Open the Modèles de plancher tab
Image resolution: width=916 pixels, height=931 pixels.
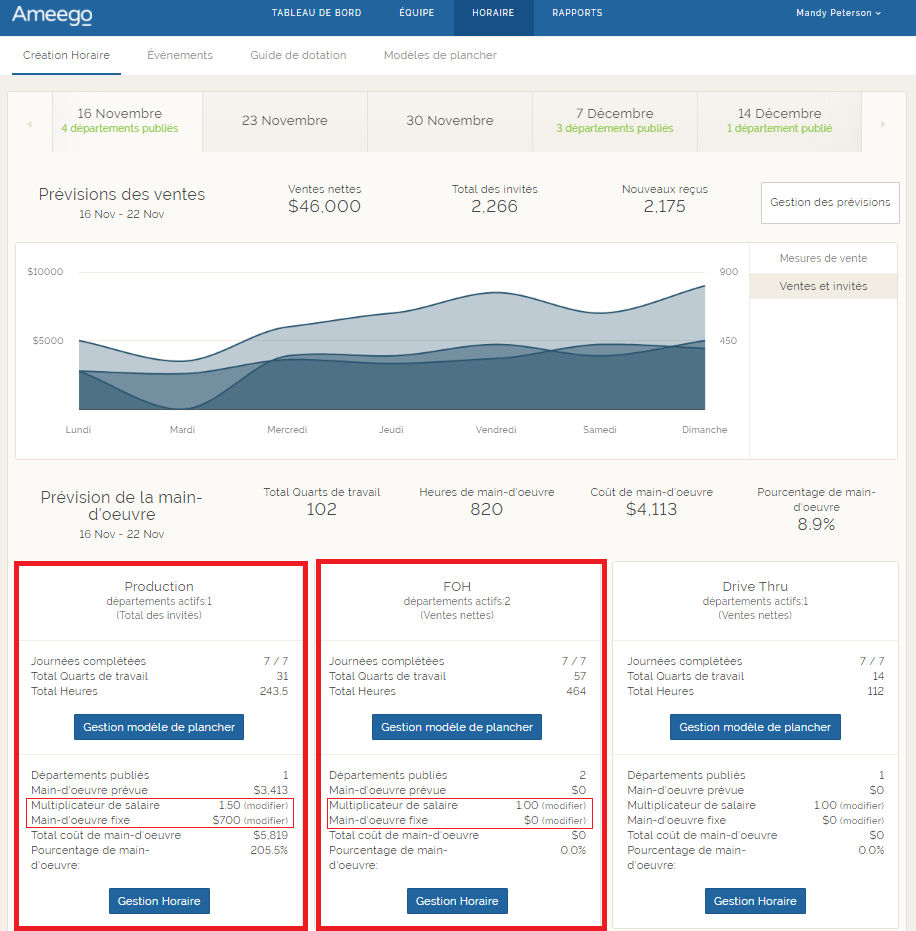coord(440,55)
